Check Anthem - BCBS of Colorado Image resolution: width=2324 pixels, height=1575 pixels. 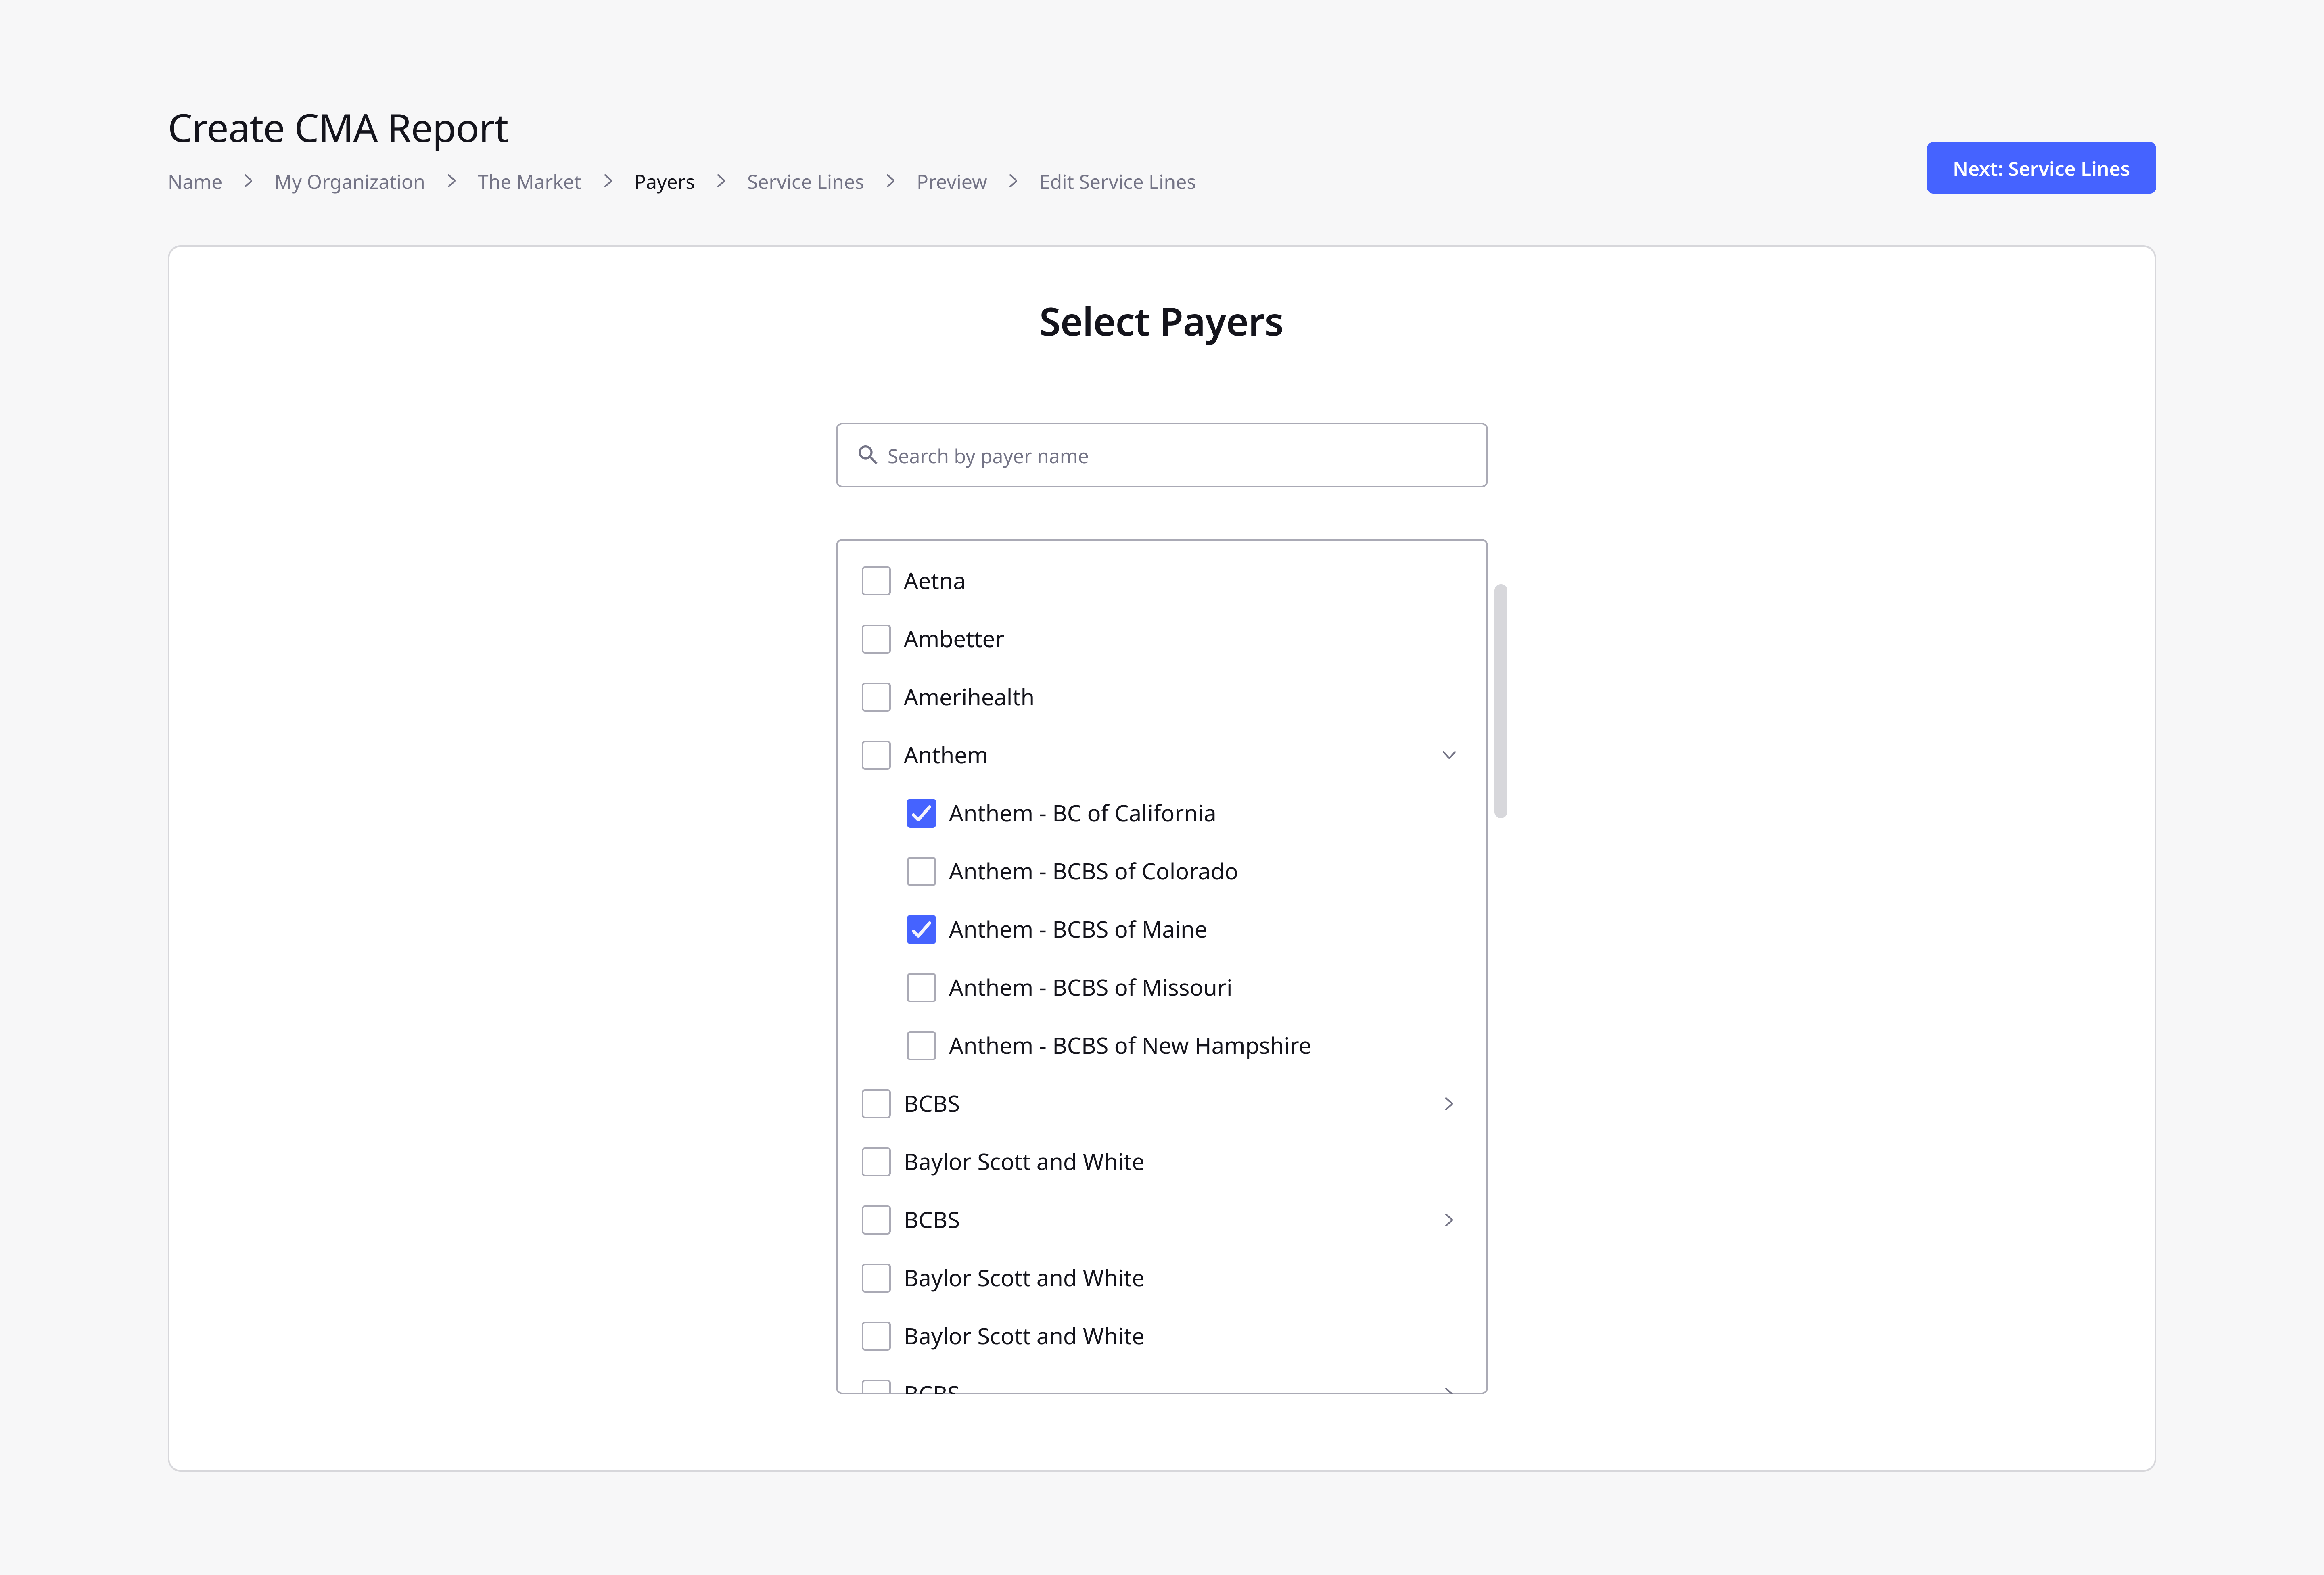tap(921, 871)
